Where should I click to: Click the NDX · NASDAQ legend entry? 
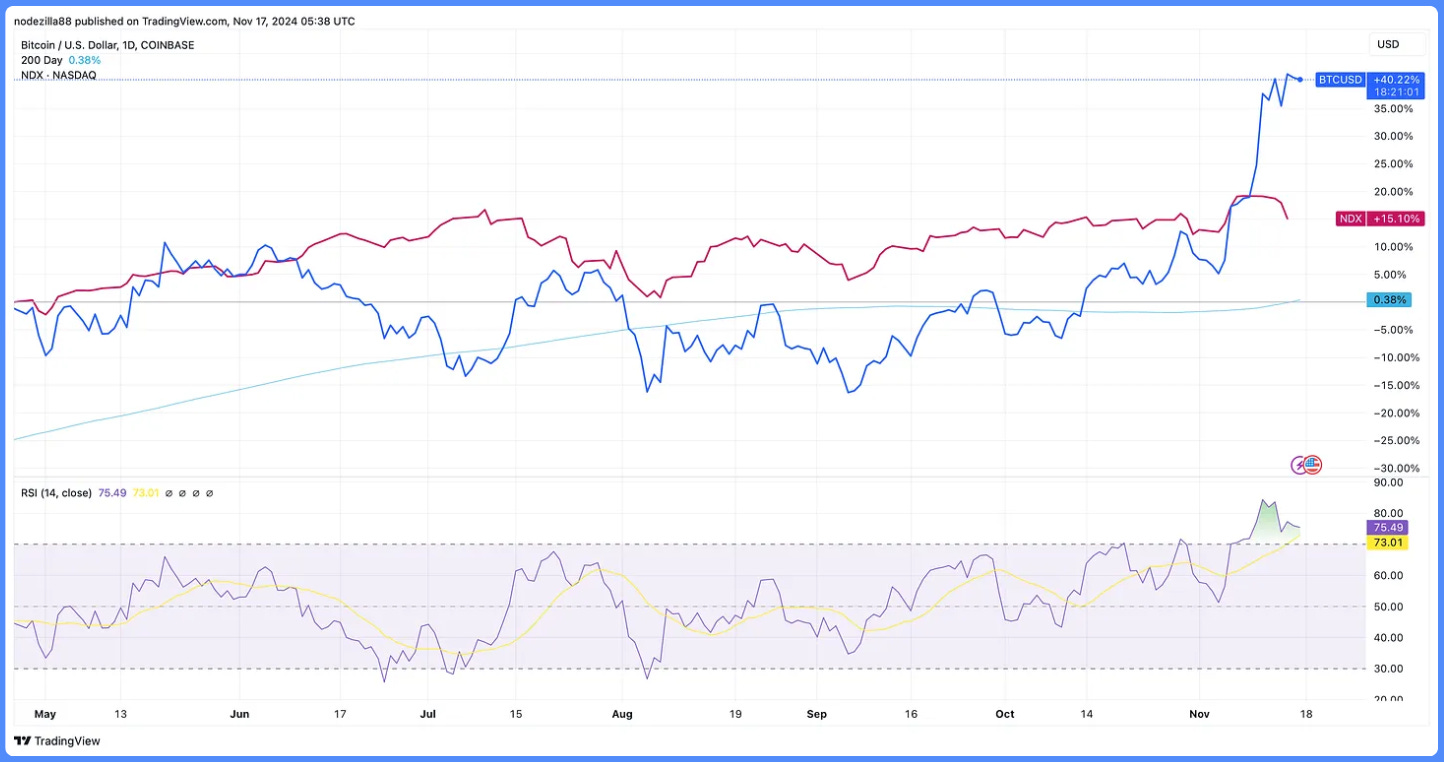(58, 75)
